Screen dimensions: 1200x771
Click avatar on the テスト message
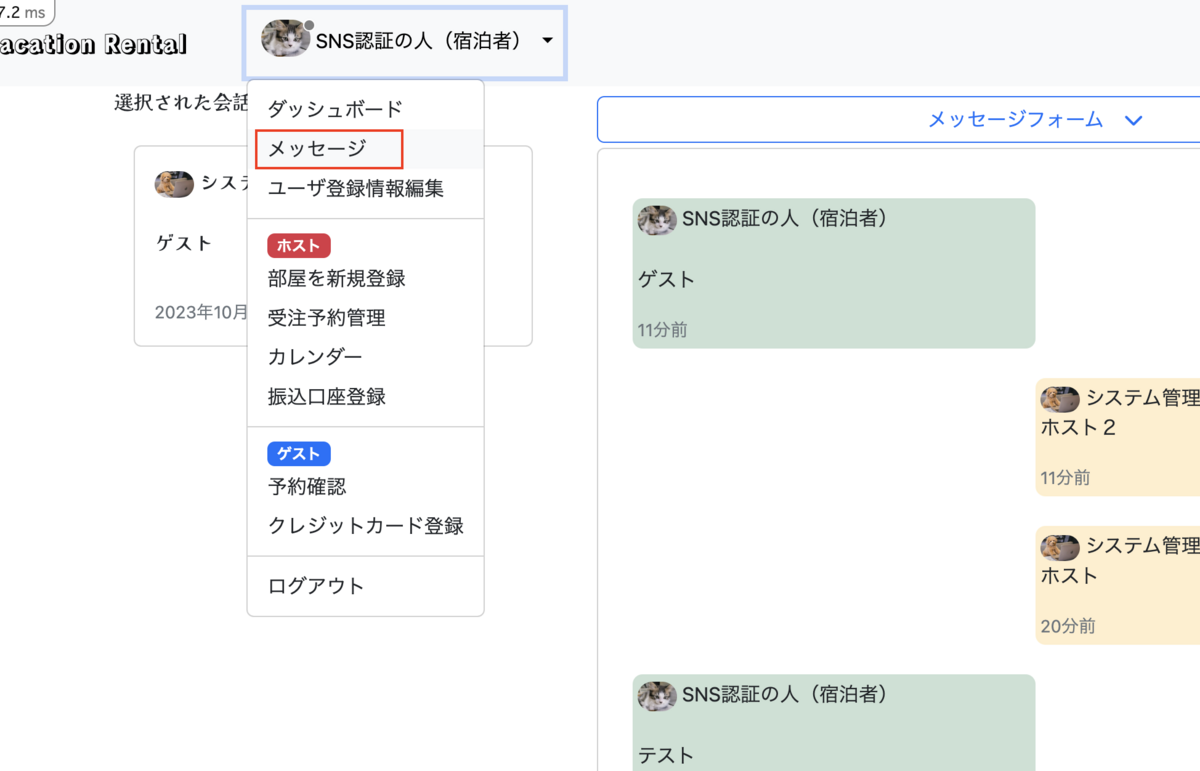pos(657,696)
